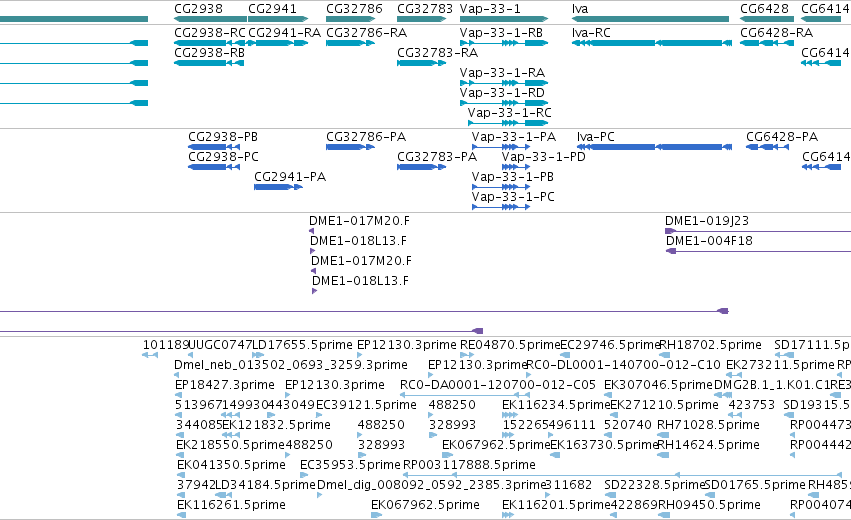Select EST RH14624.5prime

click(x=708, y=446)
